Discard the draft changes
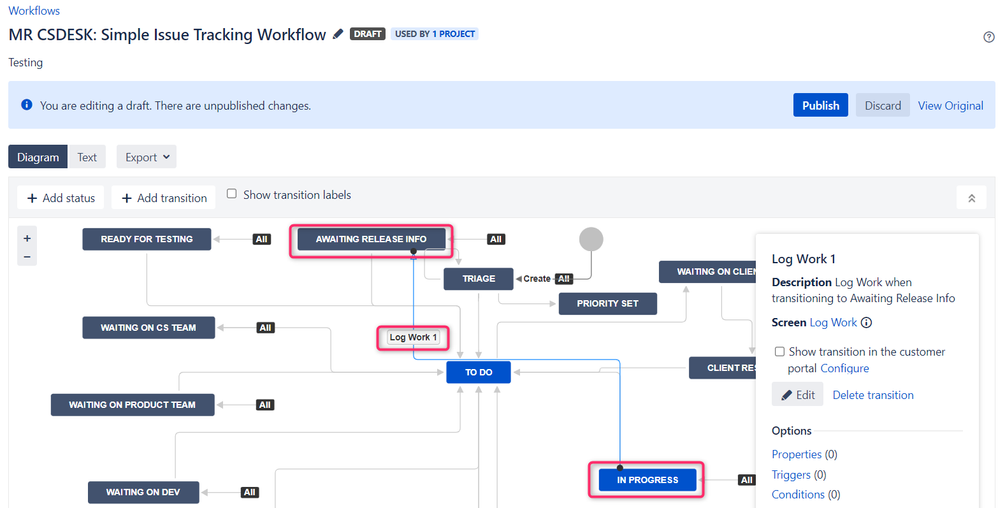Viewport: 998px width, 508px height. pos(883,105)
